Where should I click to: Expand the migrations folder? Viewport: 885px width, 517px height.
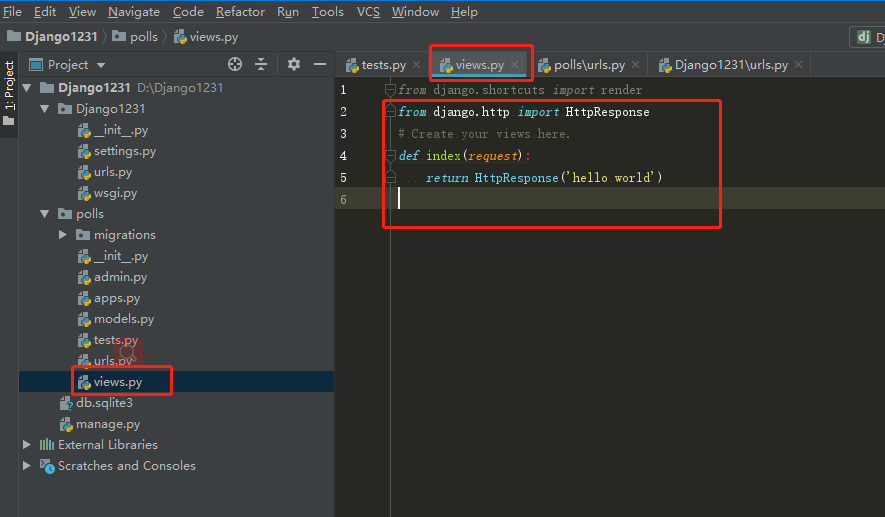[63, 235]
